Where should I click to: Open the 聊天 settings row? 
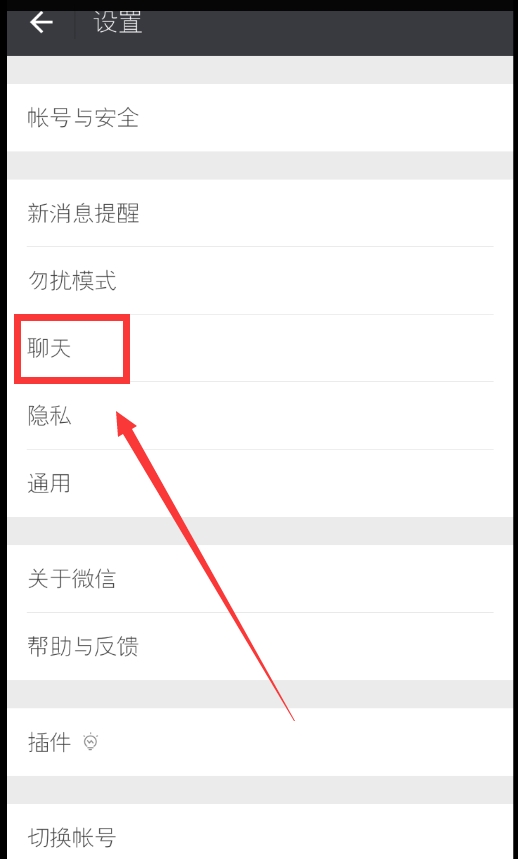[260, 348]
